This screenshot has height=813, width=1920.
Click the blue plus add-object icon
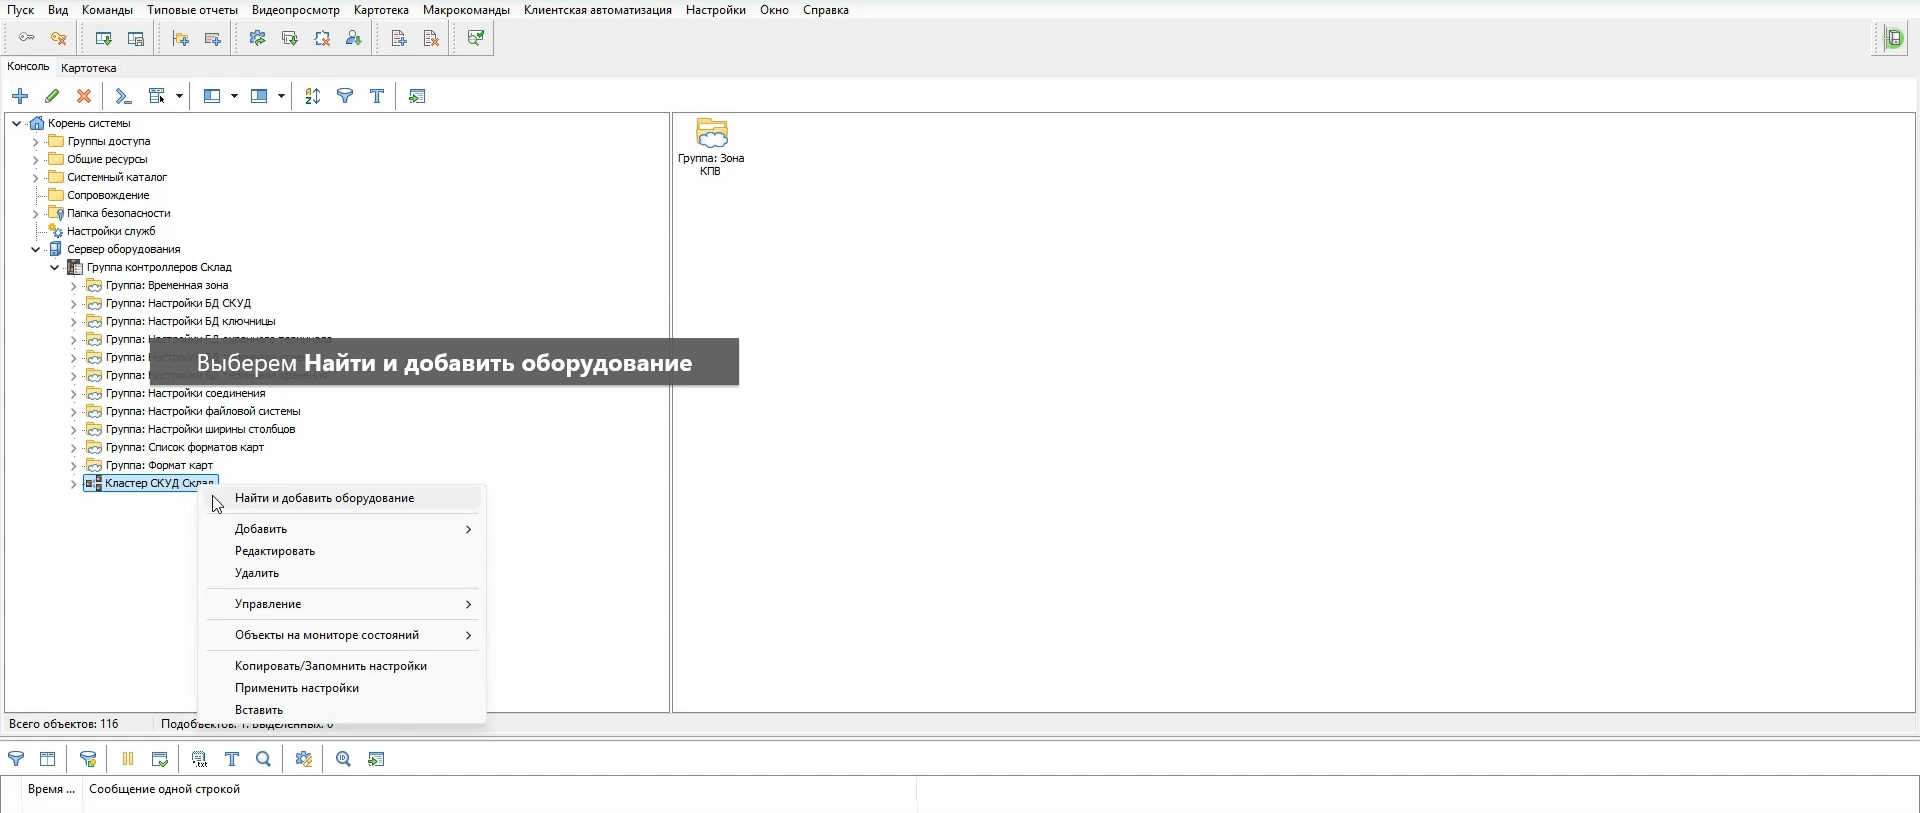click(x=20, y=96)
